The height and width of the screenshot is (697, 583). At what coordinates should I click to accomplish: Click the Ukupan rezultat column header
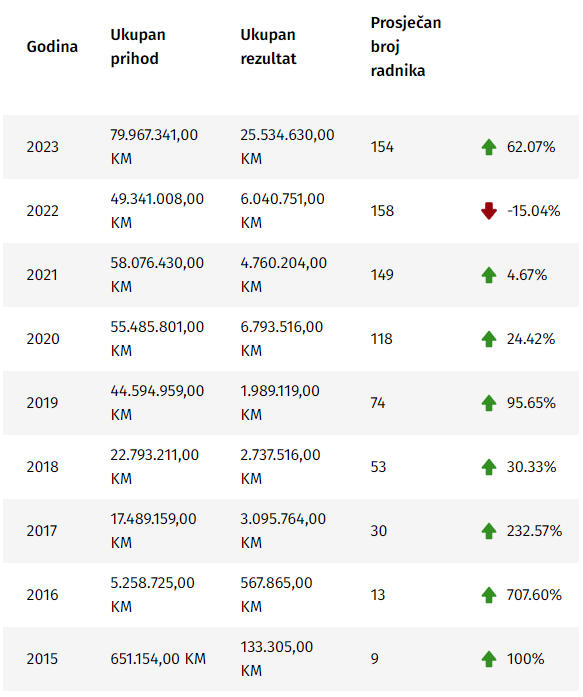click(x=268, y=47)
